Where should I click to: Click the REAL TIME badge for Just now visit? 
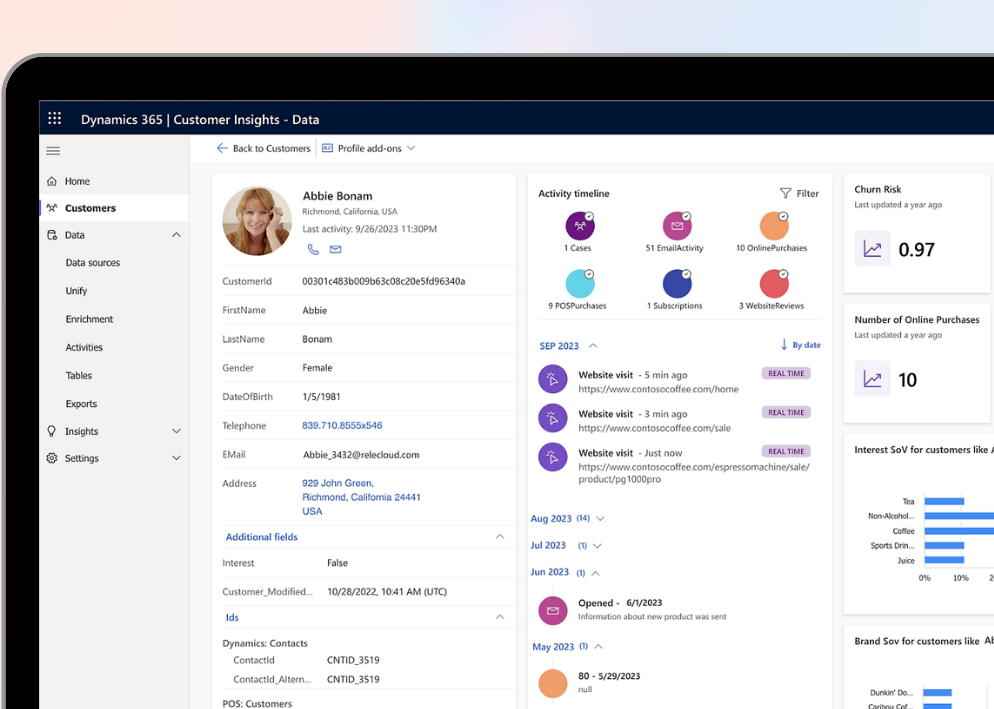click(786, 452)
